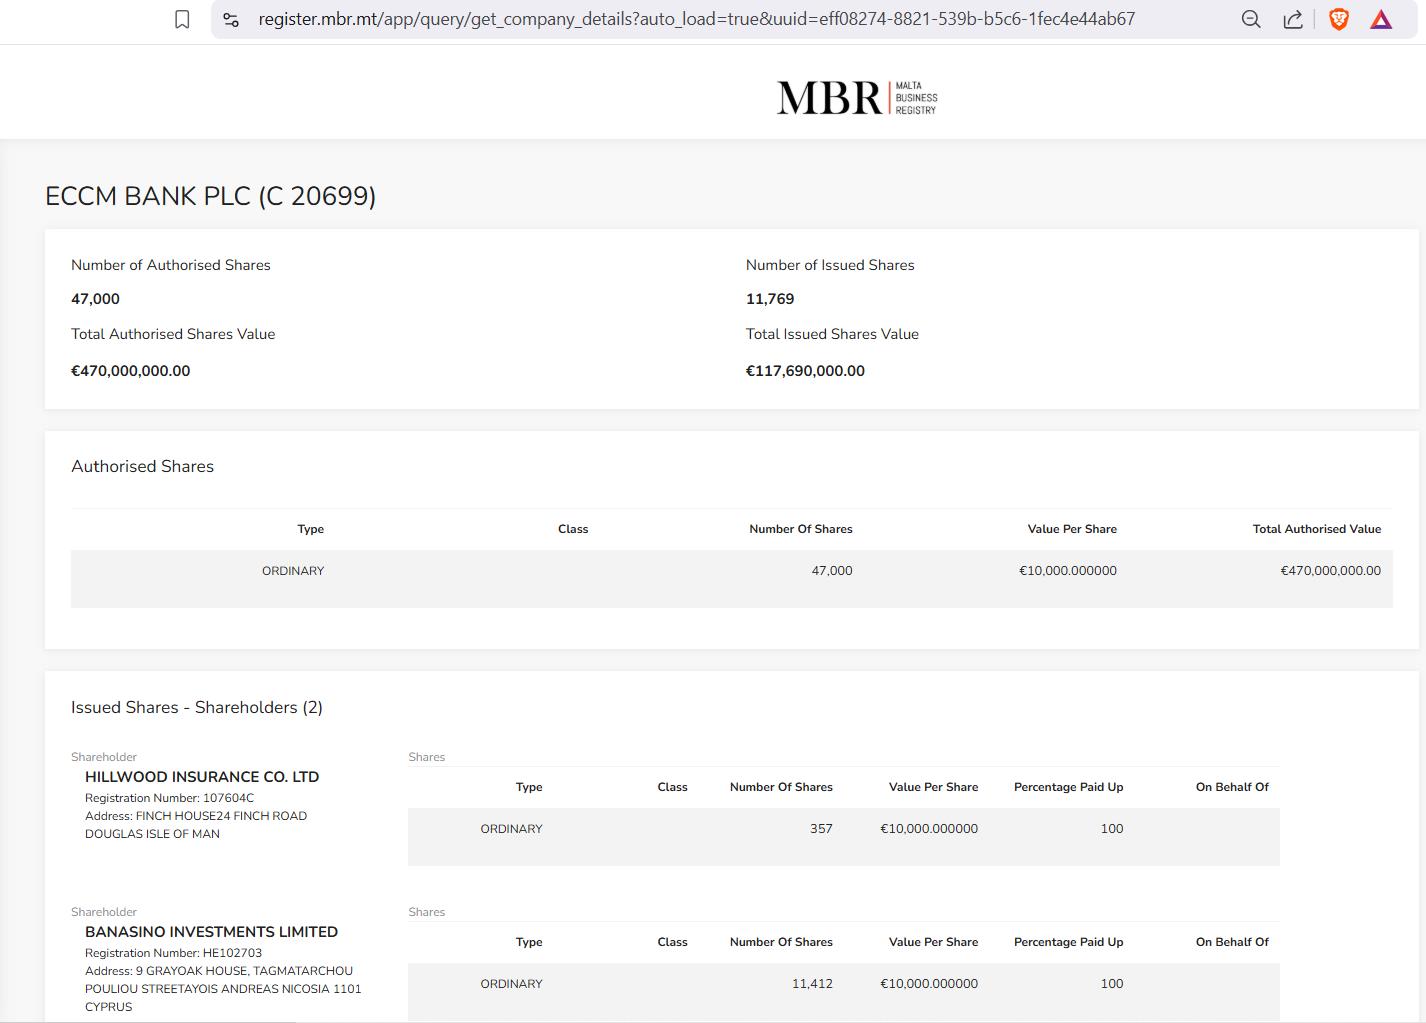1426x1023 pixels.
Task: Click the MBR Malta Business Registry logo
Action: tap(857, 98)
